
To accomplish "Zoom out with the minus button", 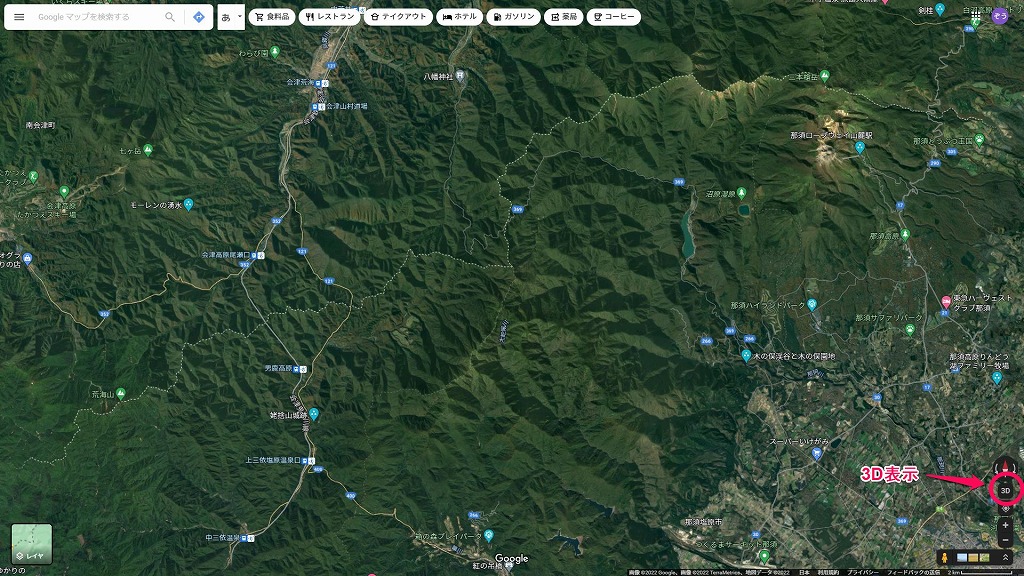I will 1005,541.
